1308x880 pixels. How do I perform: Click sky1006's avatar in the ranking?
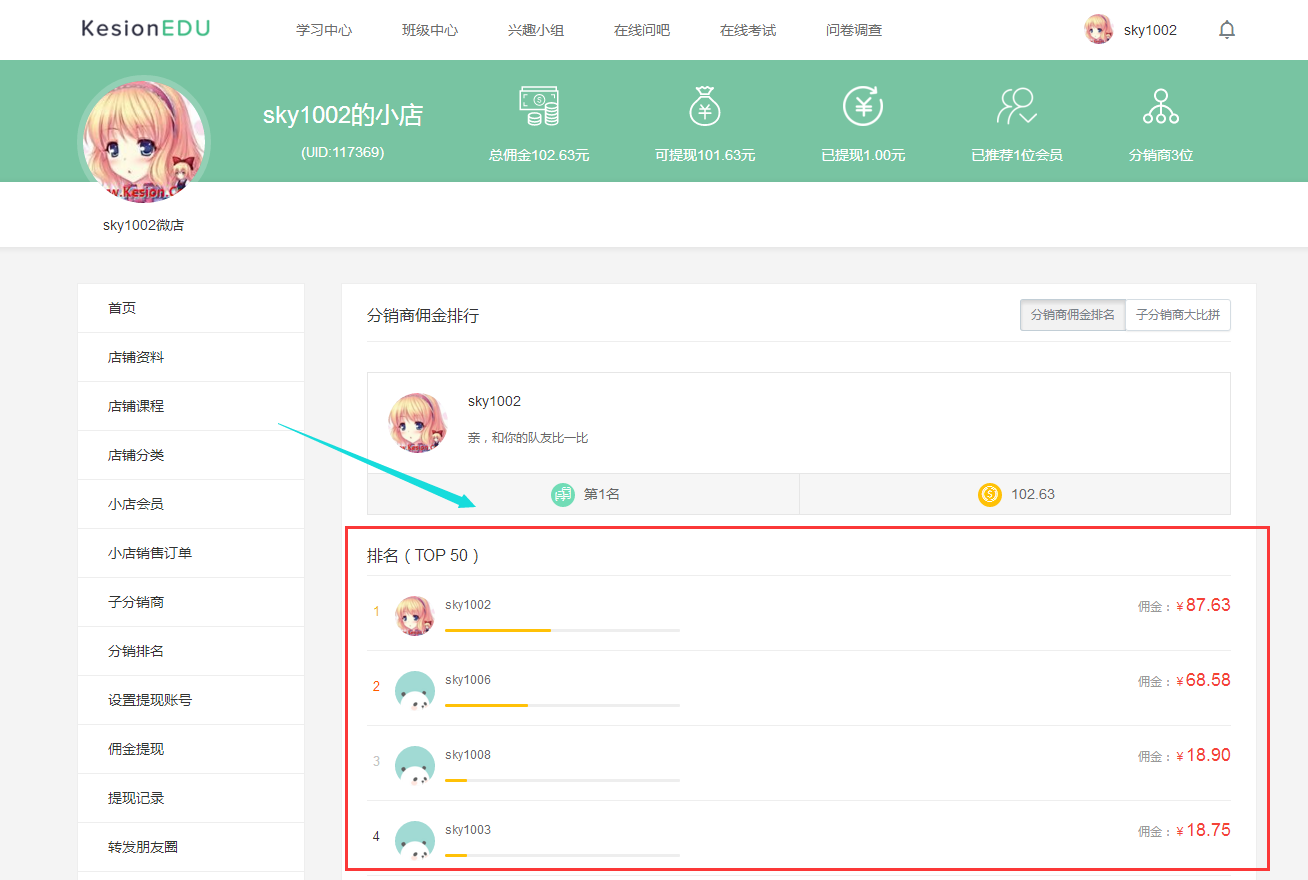click(415, 690)
